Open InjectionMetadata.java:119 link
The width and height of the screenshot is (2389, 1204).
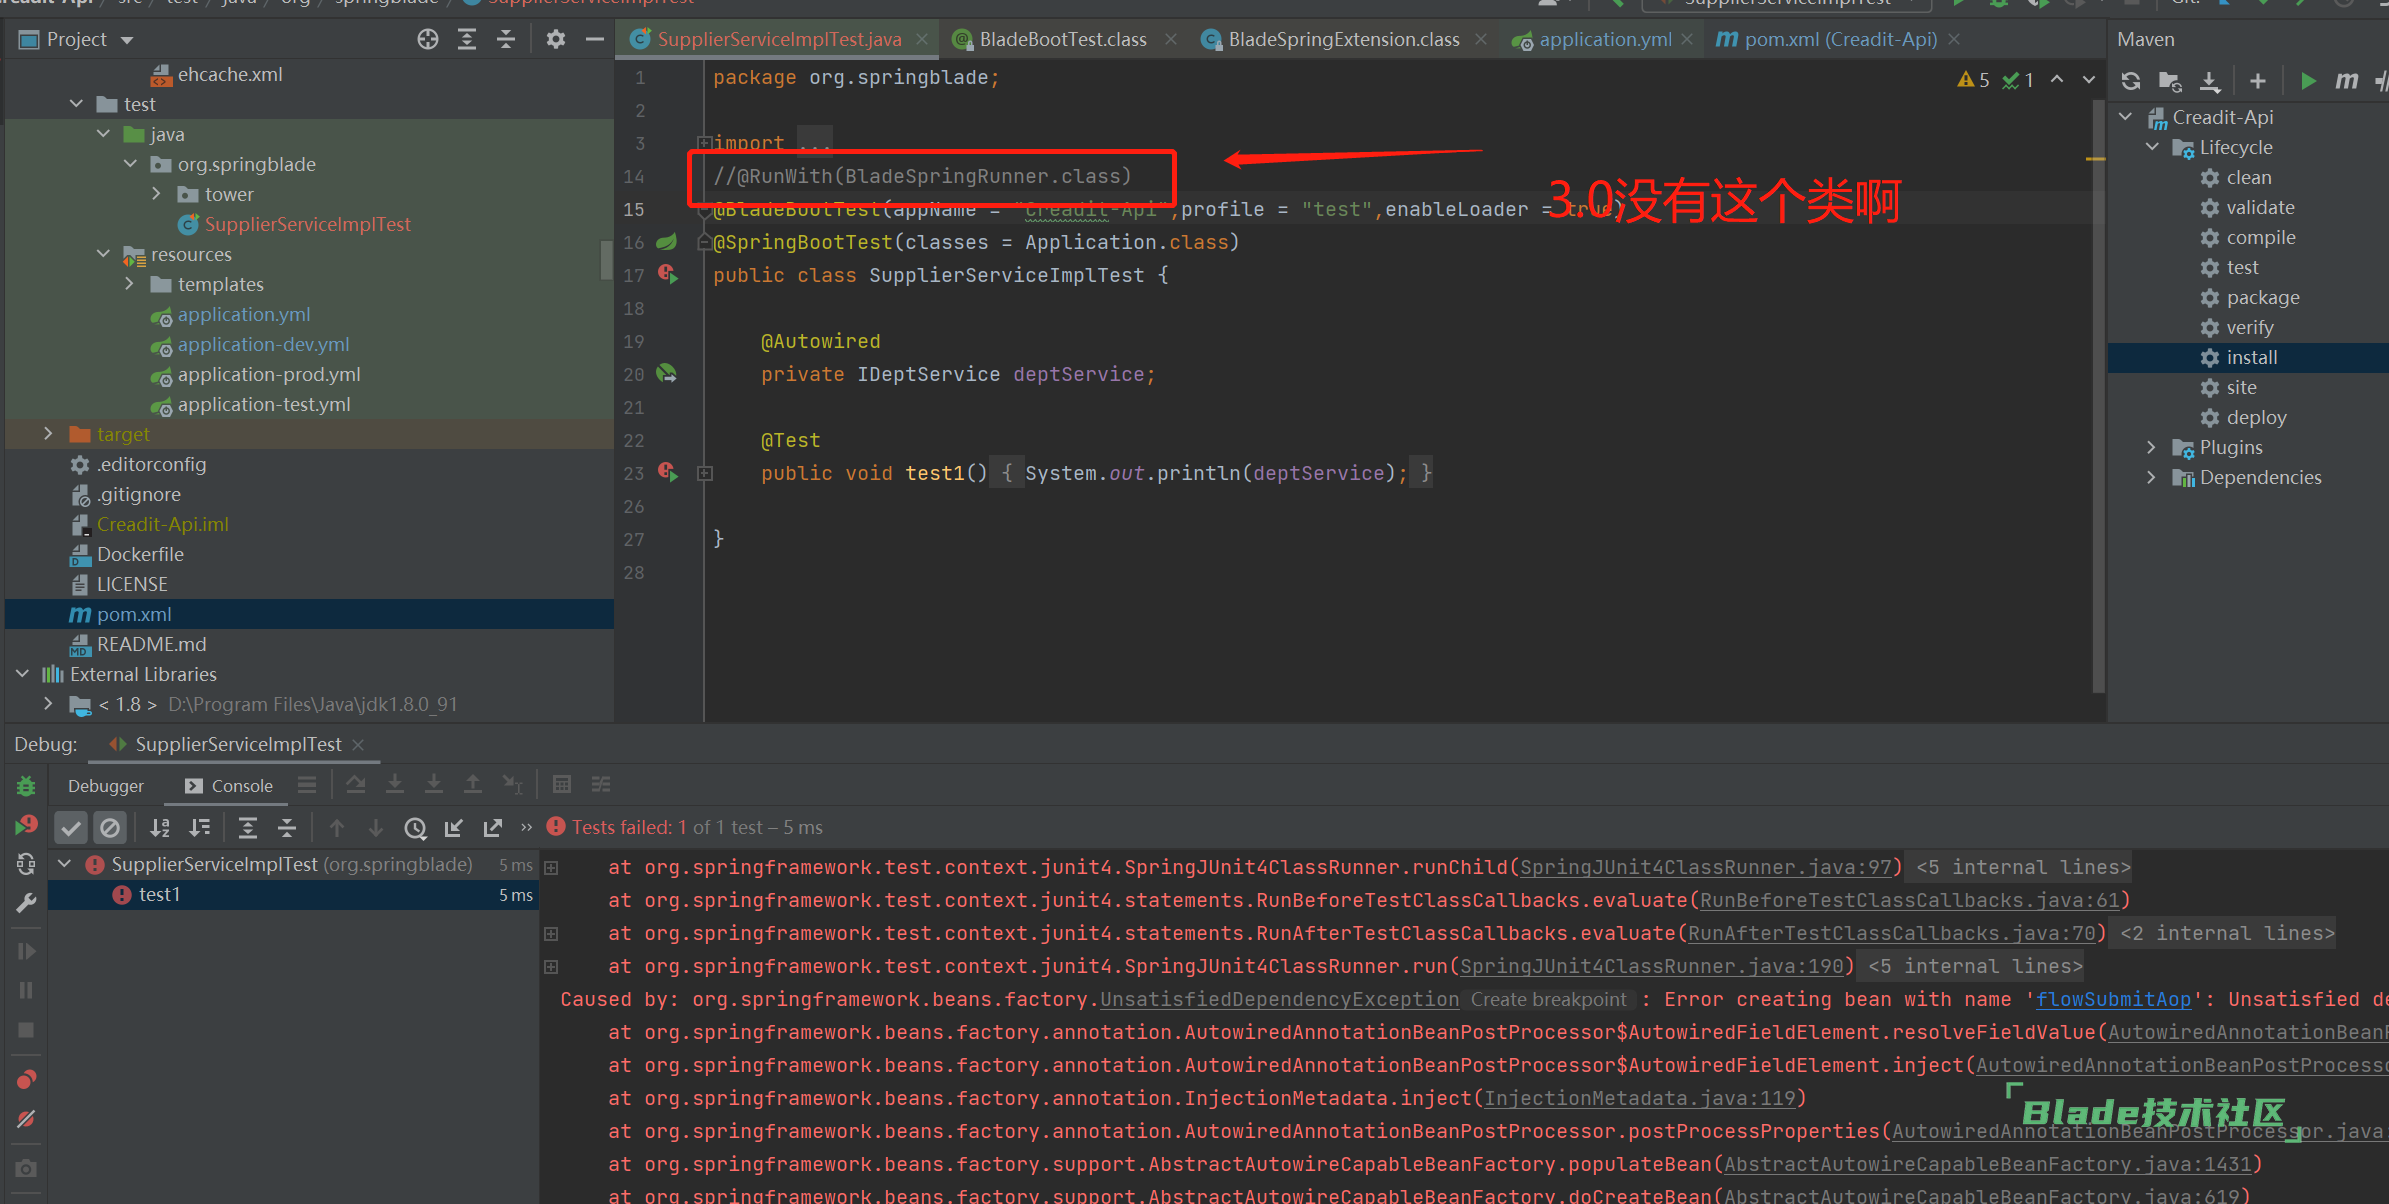pos(1640,1098)
